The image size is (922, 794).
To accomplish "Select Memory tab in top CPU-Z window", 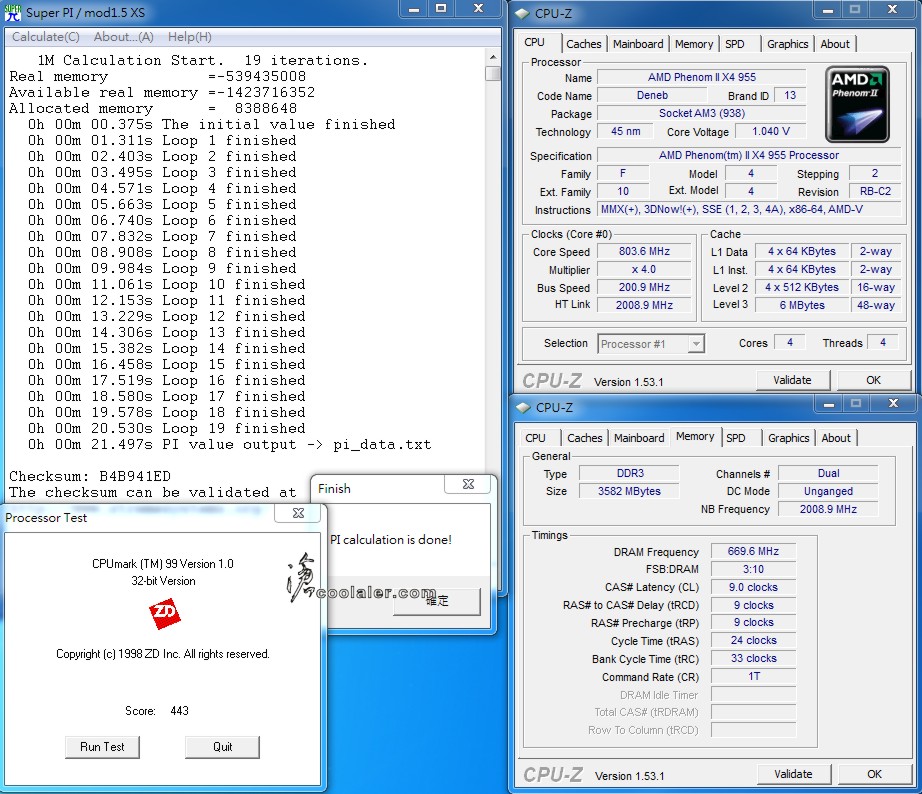I will coord(694,44).
